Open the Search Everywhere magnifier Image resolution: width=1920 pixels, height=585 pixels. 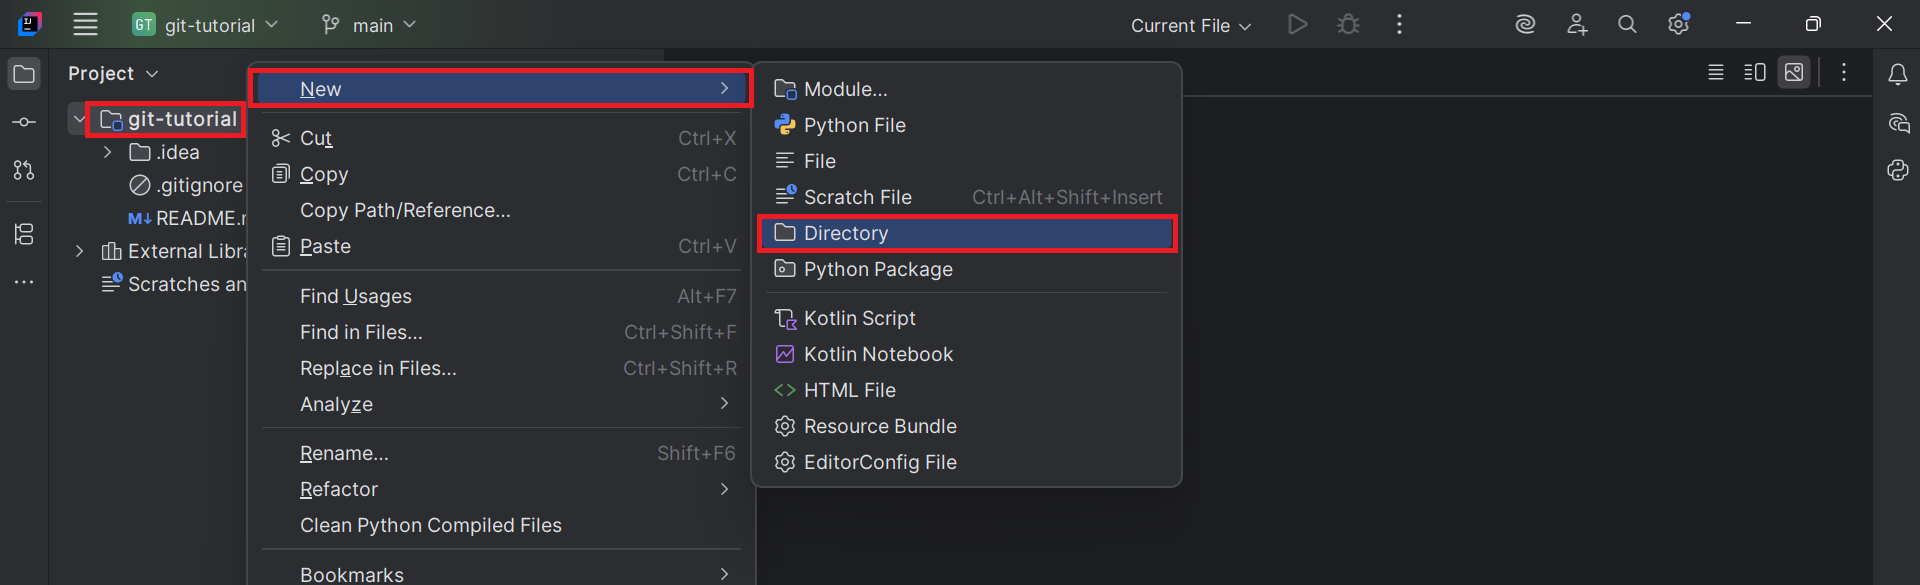pos(1627,25)
